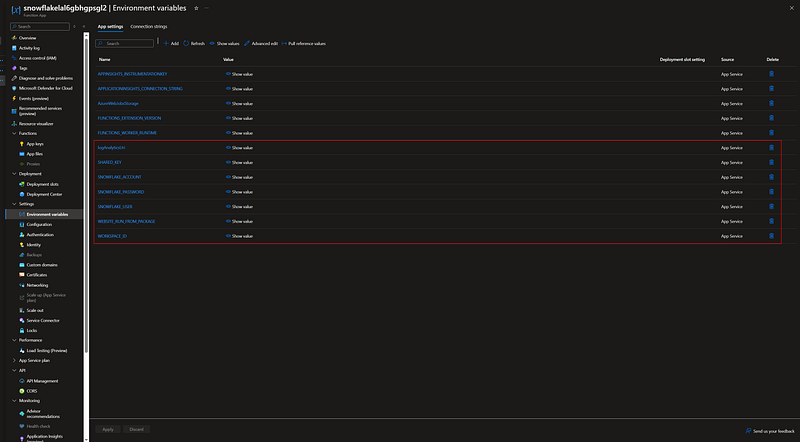Expand the App Service plan section

pyautogui.click(x=14, y=360)
